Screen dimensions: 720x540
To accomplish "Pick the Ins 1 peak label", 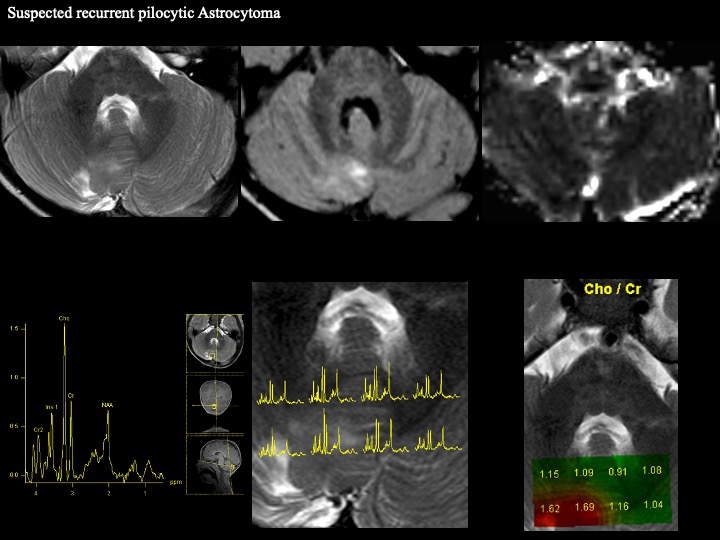I will click(x=52, y=407).
